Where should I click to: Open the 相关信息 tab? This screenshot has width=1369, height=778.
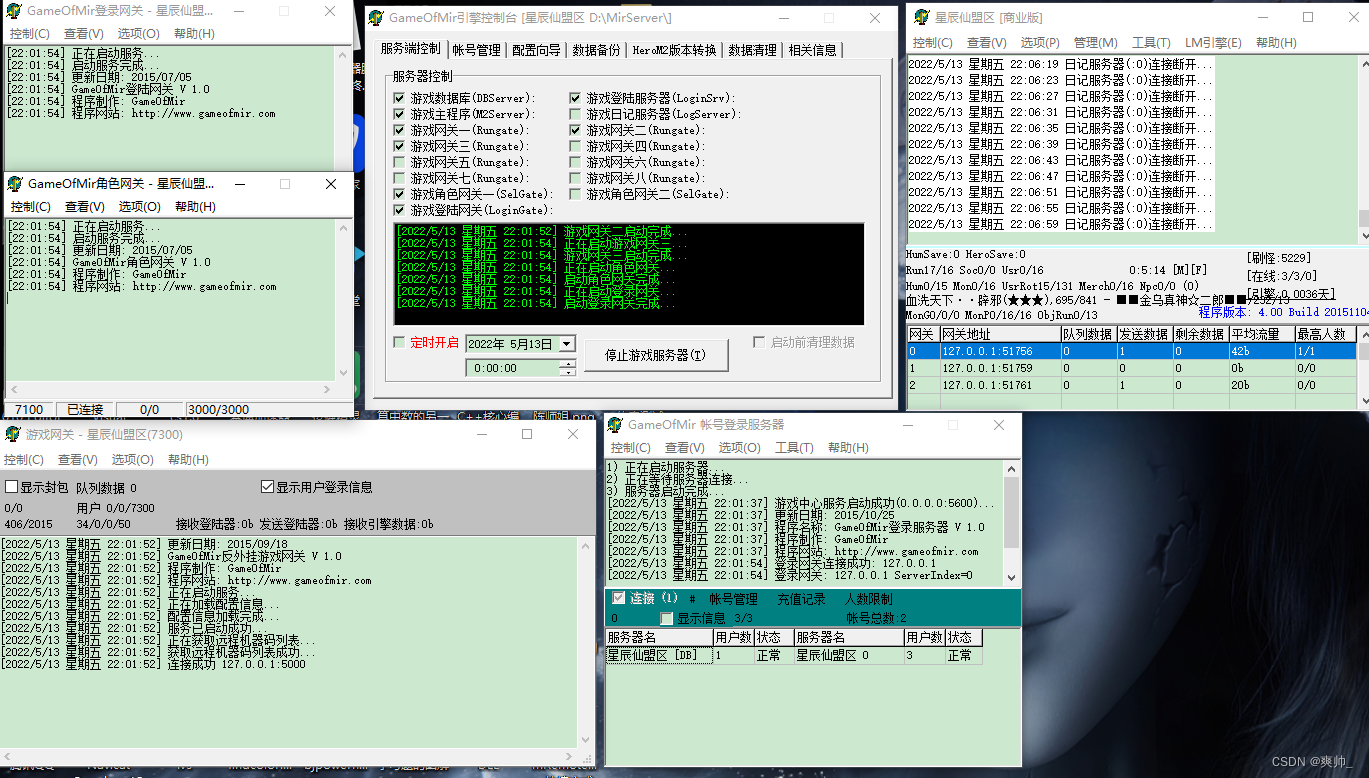coord(812,50)
